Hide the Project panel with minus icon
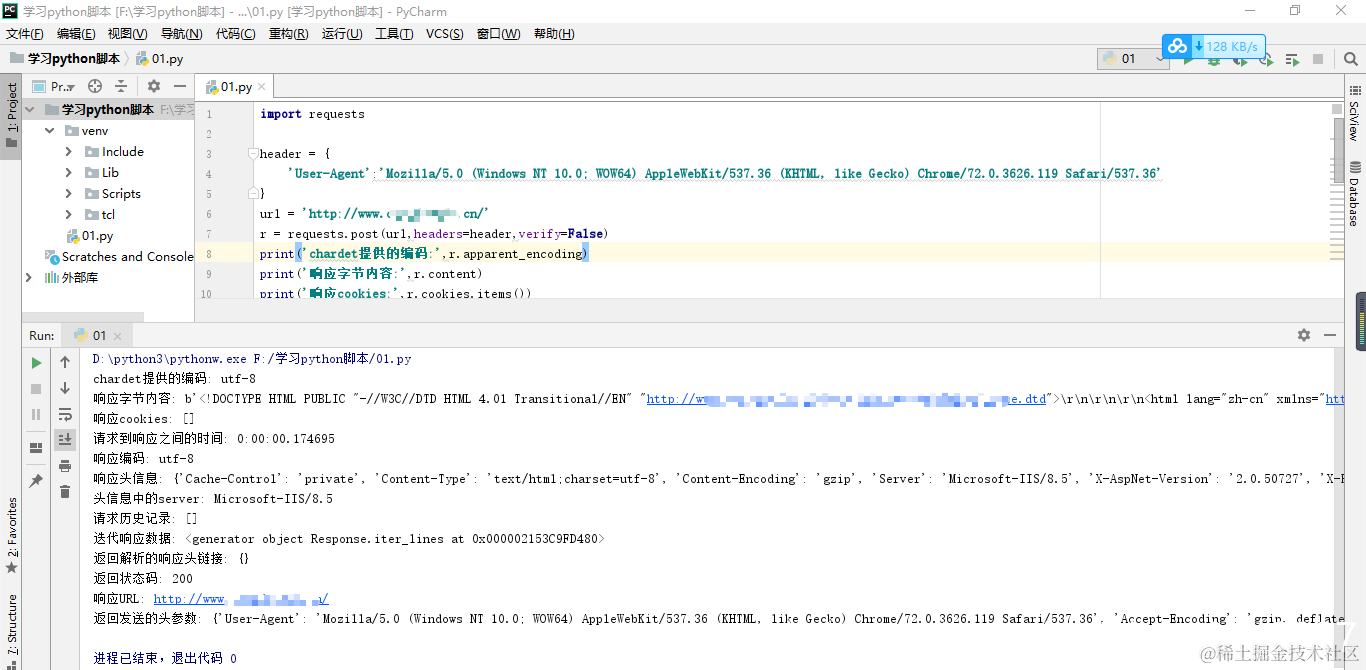Viewport: 1366px width, 670px height. click(x=180, y=86)
